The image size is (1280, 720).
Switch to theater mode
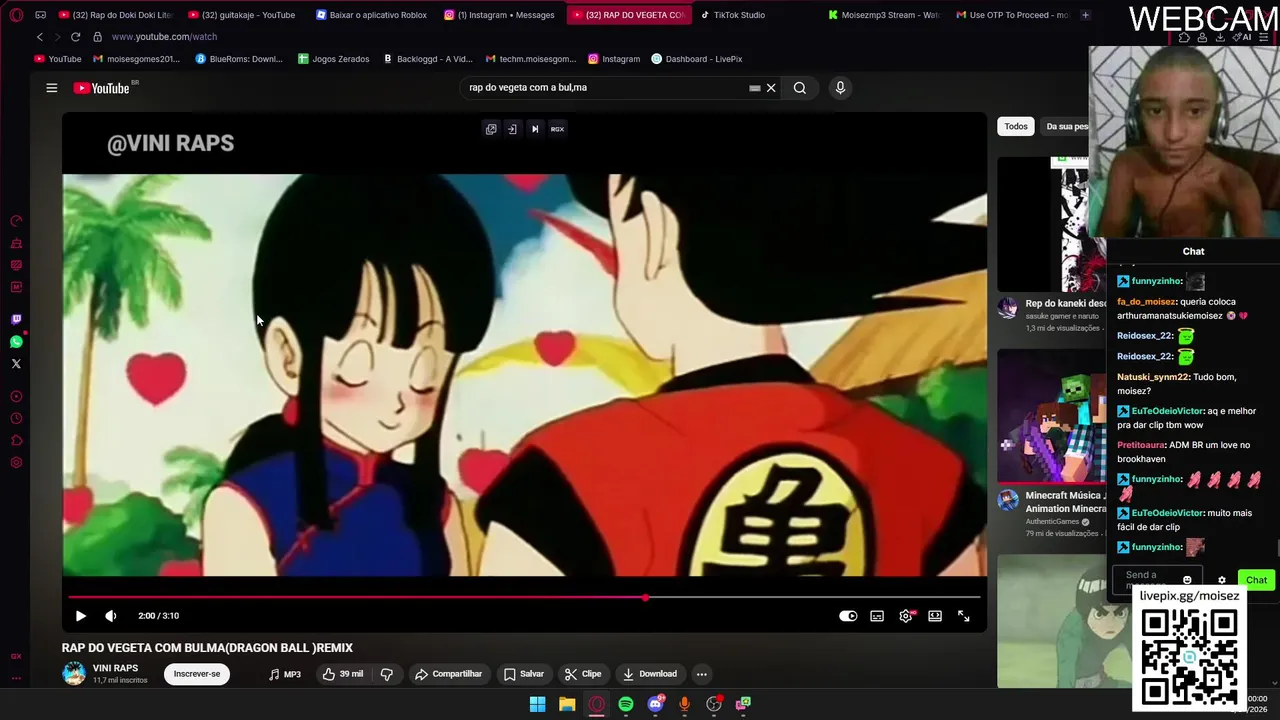click(935, 616)
